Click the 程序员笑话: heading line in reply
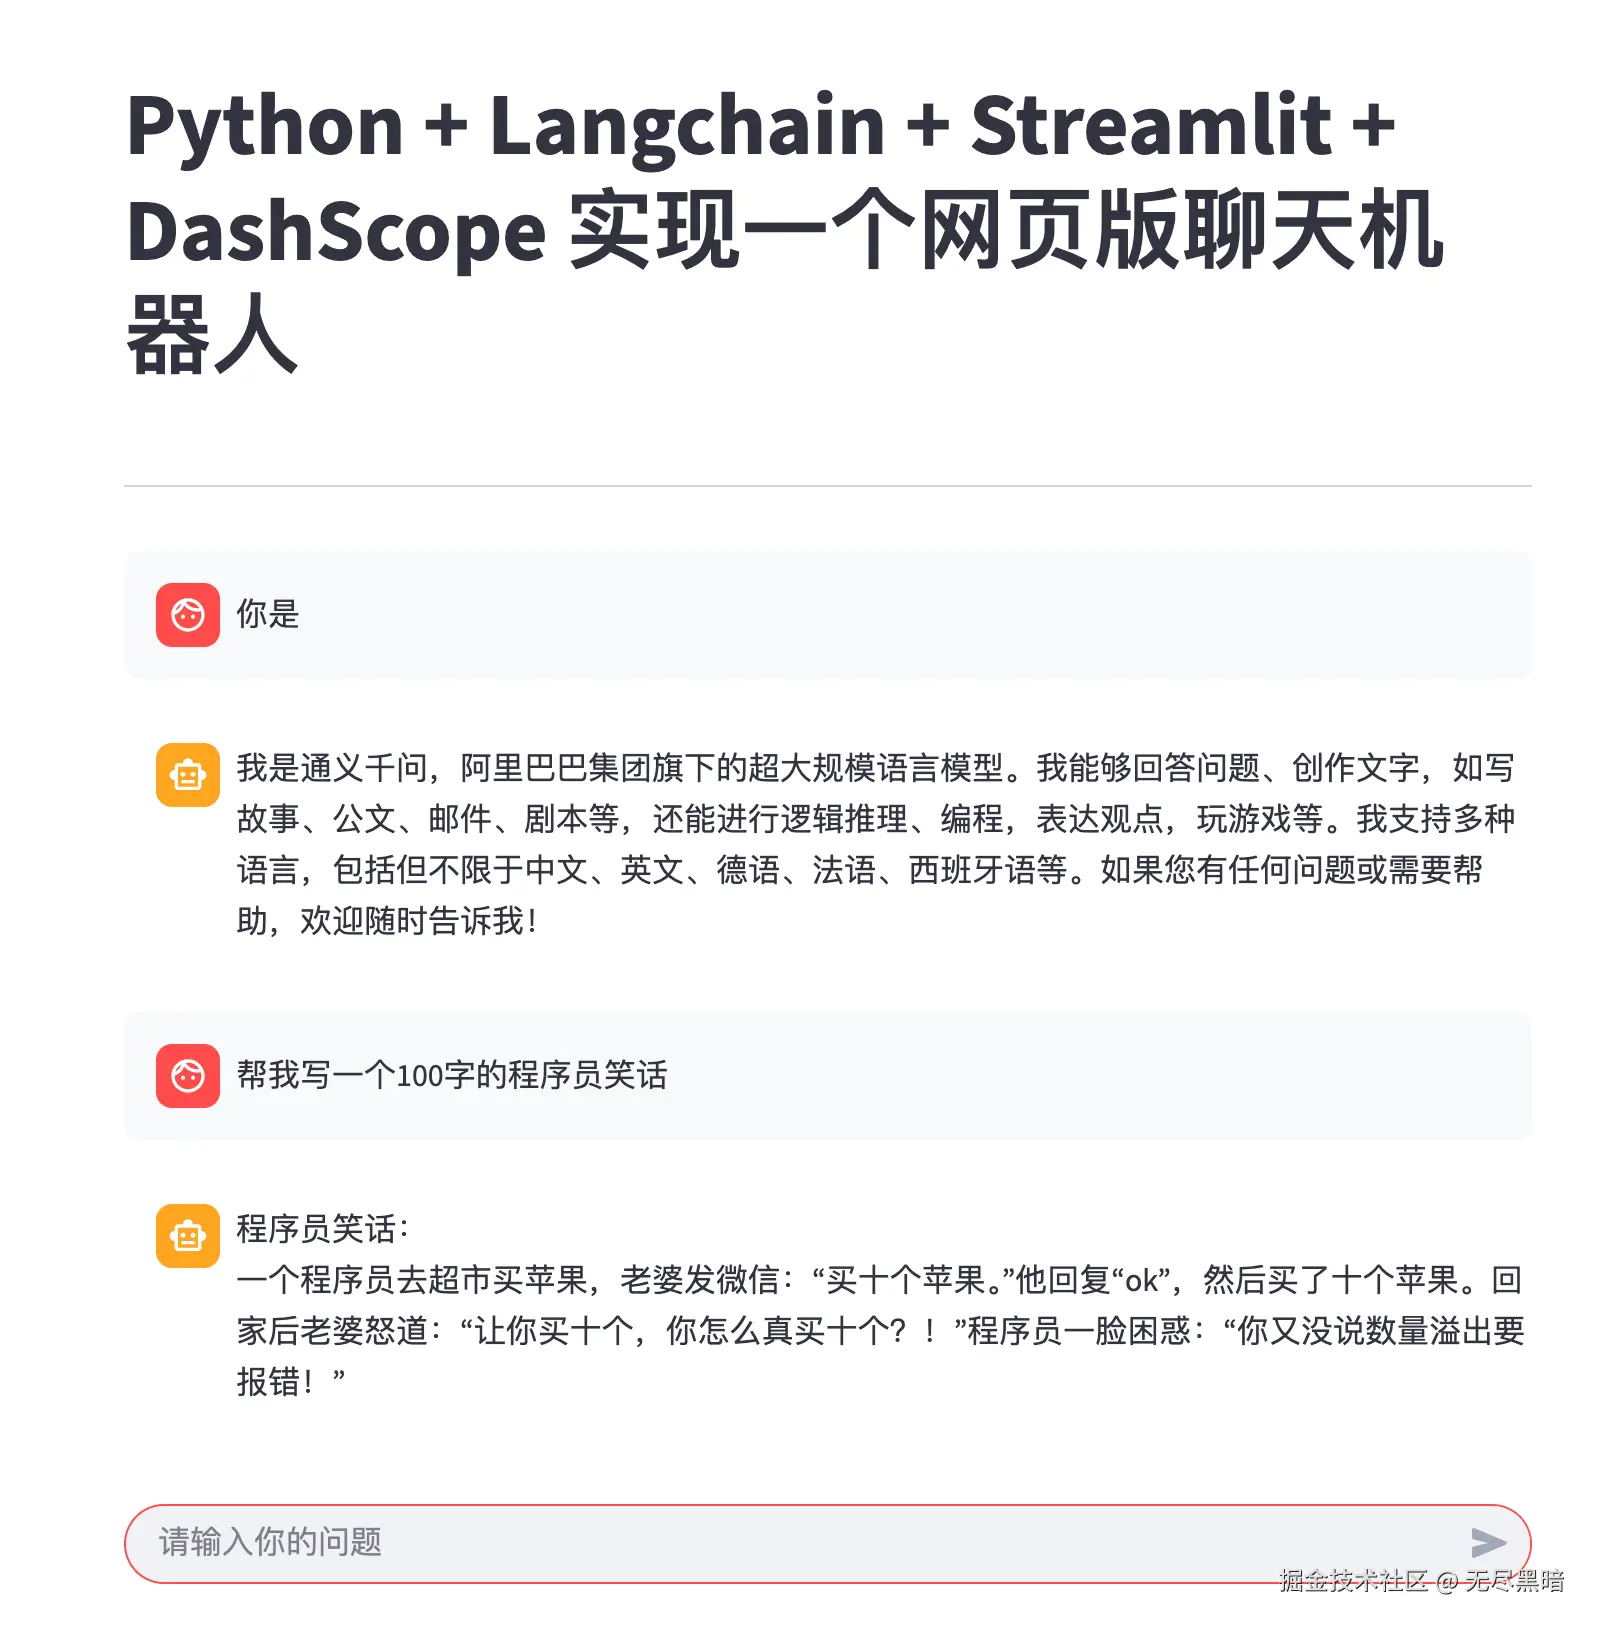 coord(323,1228)
